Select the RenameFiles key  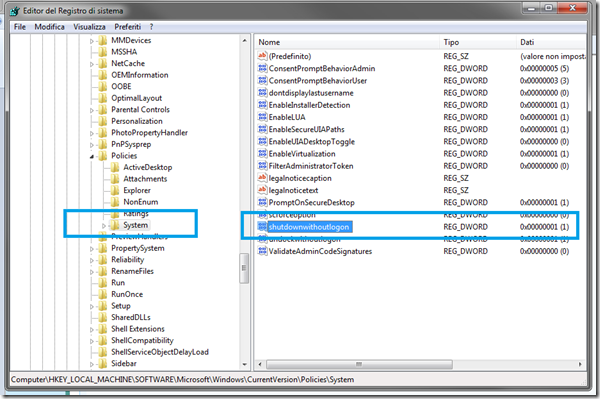132,271
